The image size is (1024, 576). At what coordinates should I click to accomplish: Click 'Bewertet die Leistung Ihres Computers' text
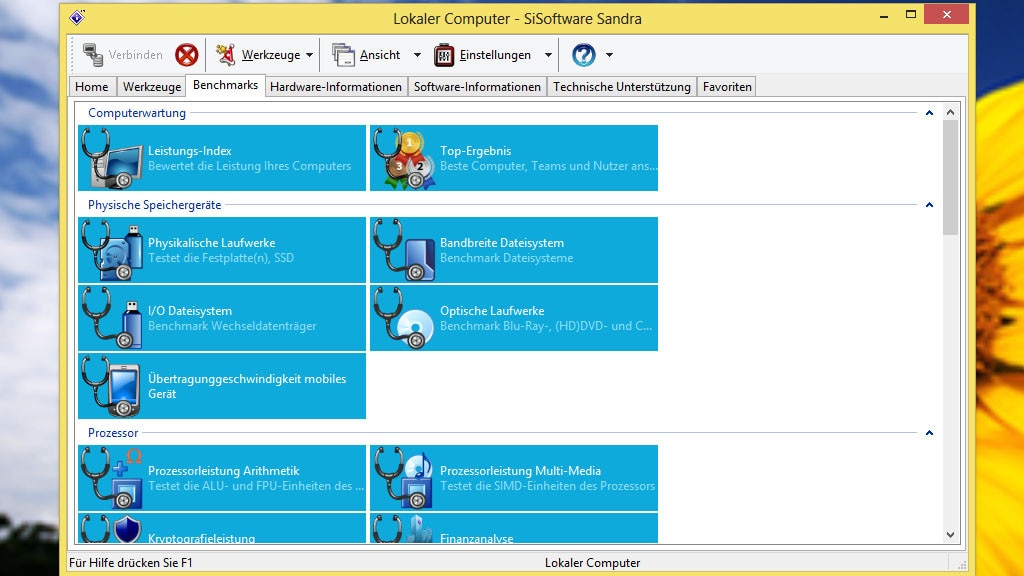click(x=249, y=166)
